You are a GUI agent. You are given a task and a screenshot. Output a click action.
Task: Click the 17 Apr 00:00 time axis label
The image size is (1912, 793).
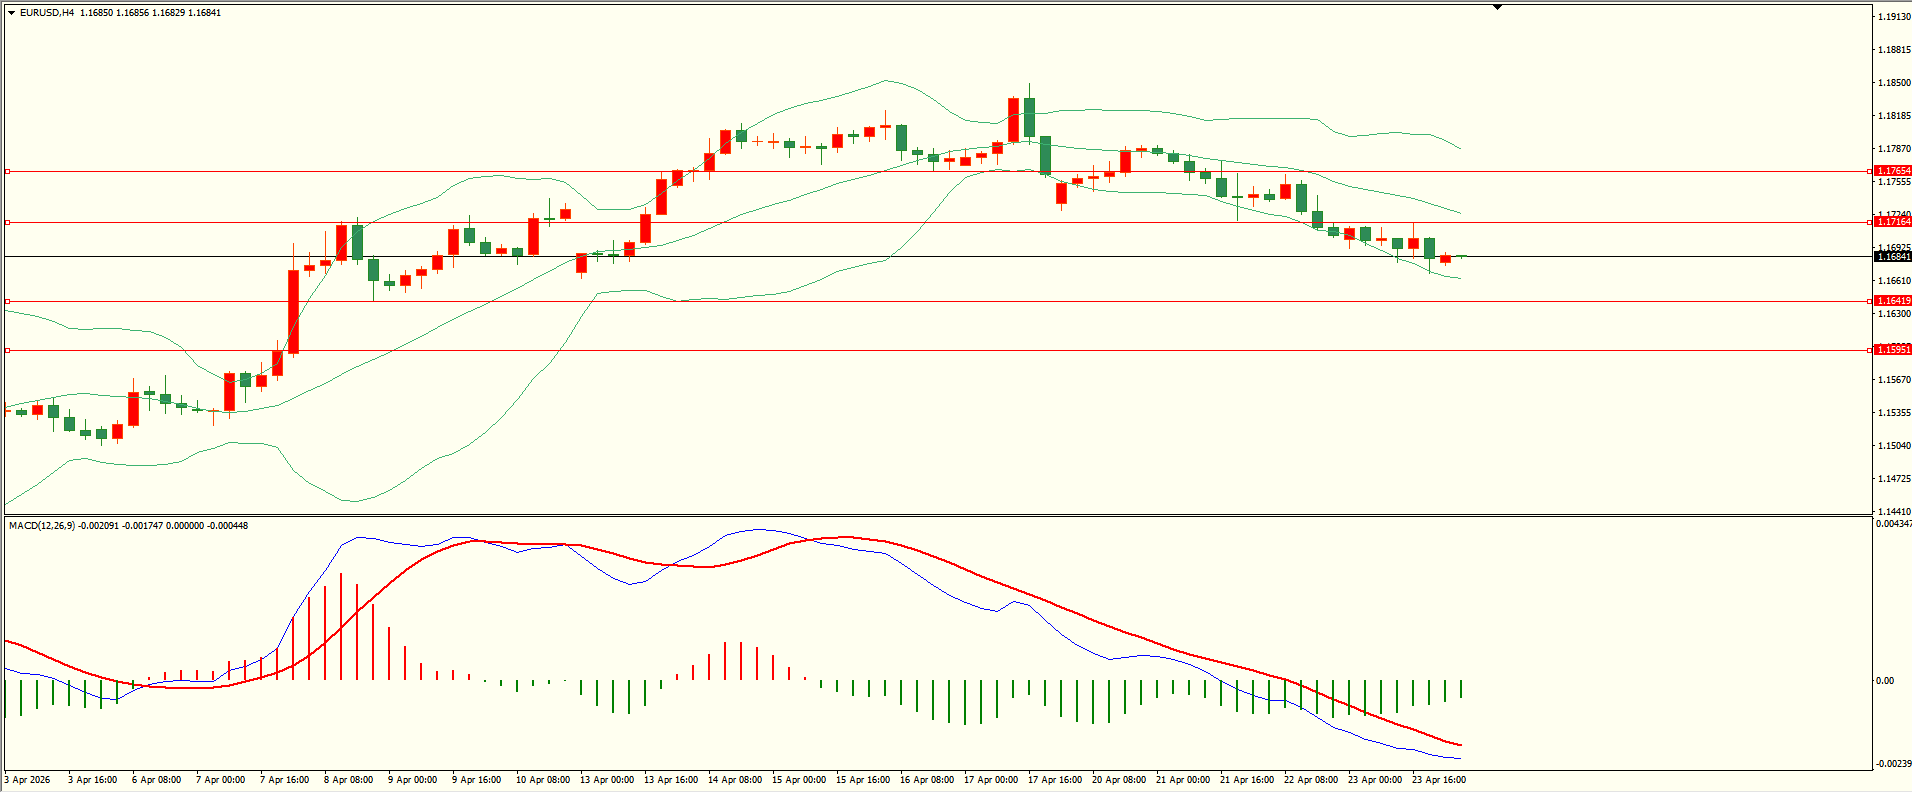[x=990, y=780]
